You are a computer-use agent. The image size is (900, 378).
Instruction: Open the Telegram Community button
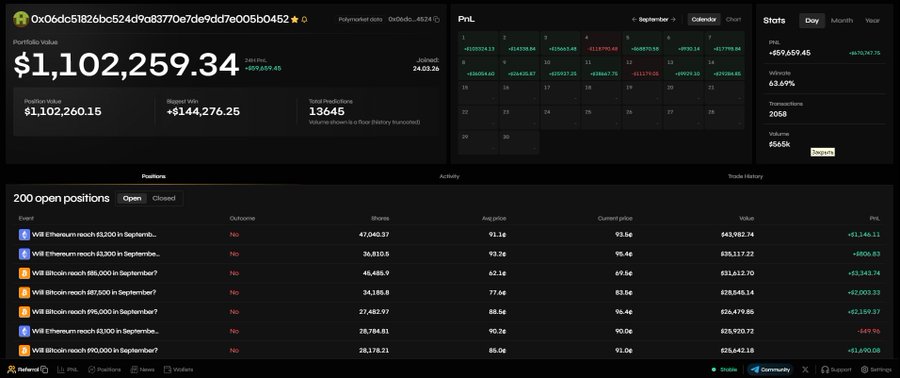pyautogui.click(x=770, y=369)
